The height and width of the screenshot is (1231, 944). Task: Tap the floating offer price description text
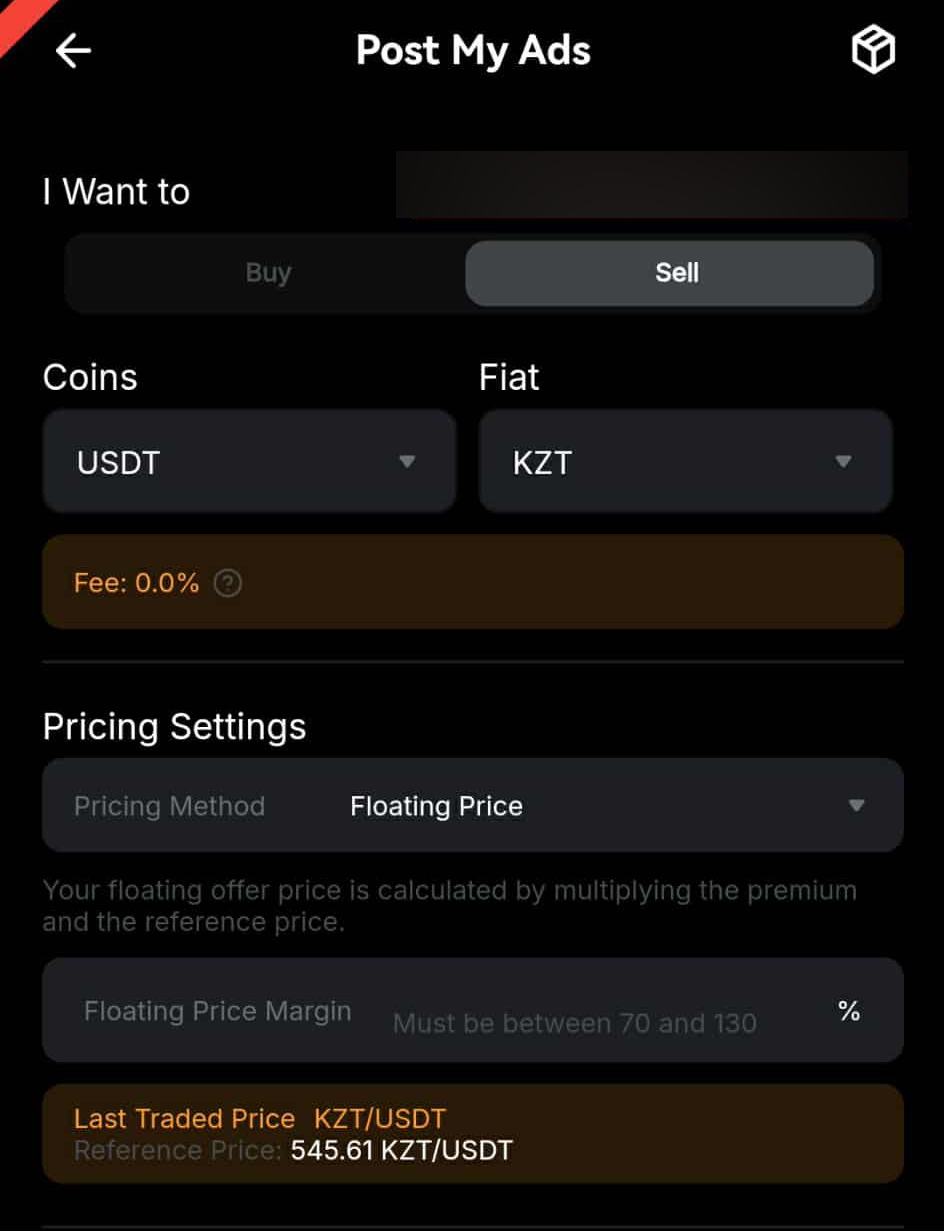pyautogui.click(x=449, y=905)
